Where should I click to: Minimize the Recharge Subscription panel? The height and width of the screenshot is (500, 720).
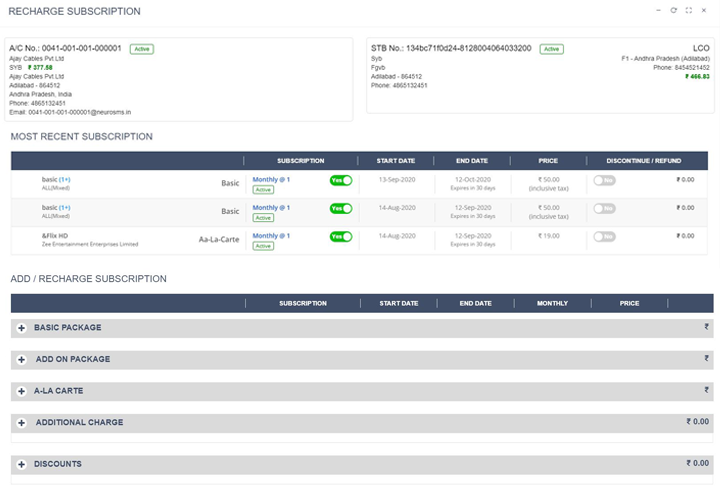(x=658, y=10)
